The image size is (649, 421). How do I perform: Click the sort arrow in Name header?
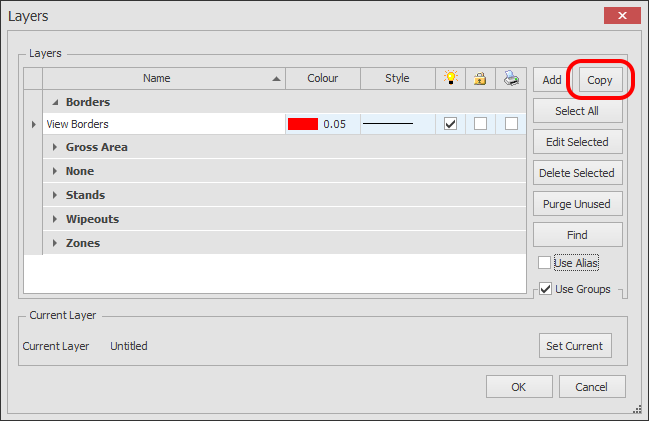point(276,79)
